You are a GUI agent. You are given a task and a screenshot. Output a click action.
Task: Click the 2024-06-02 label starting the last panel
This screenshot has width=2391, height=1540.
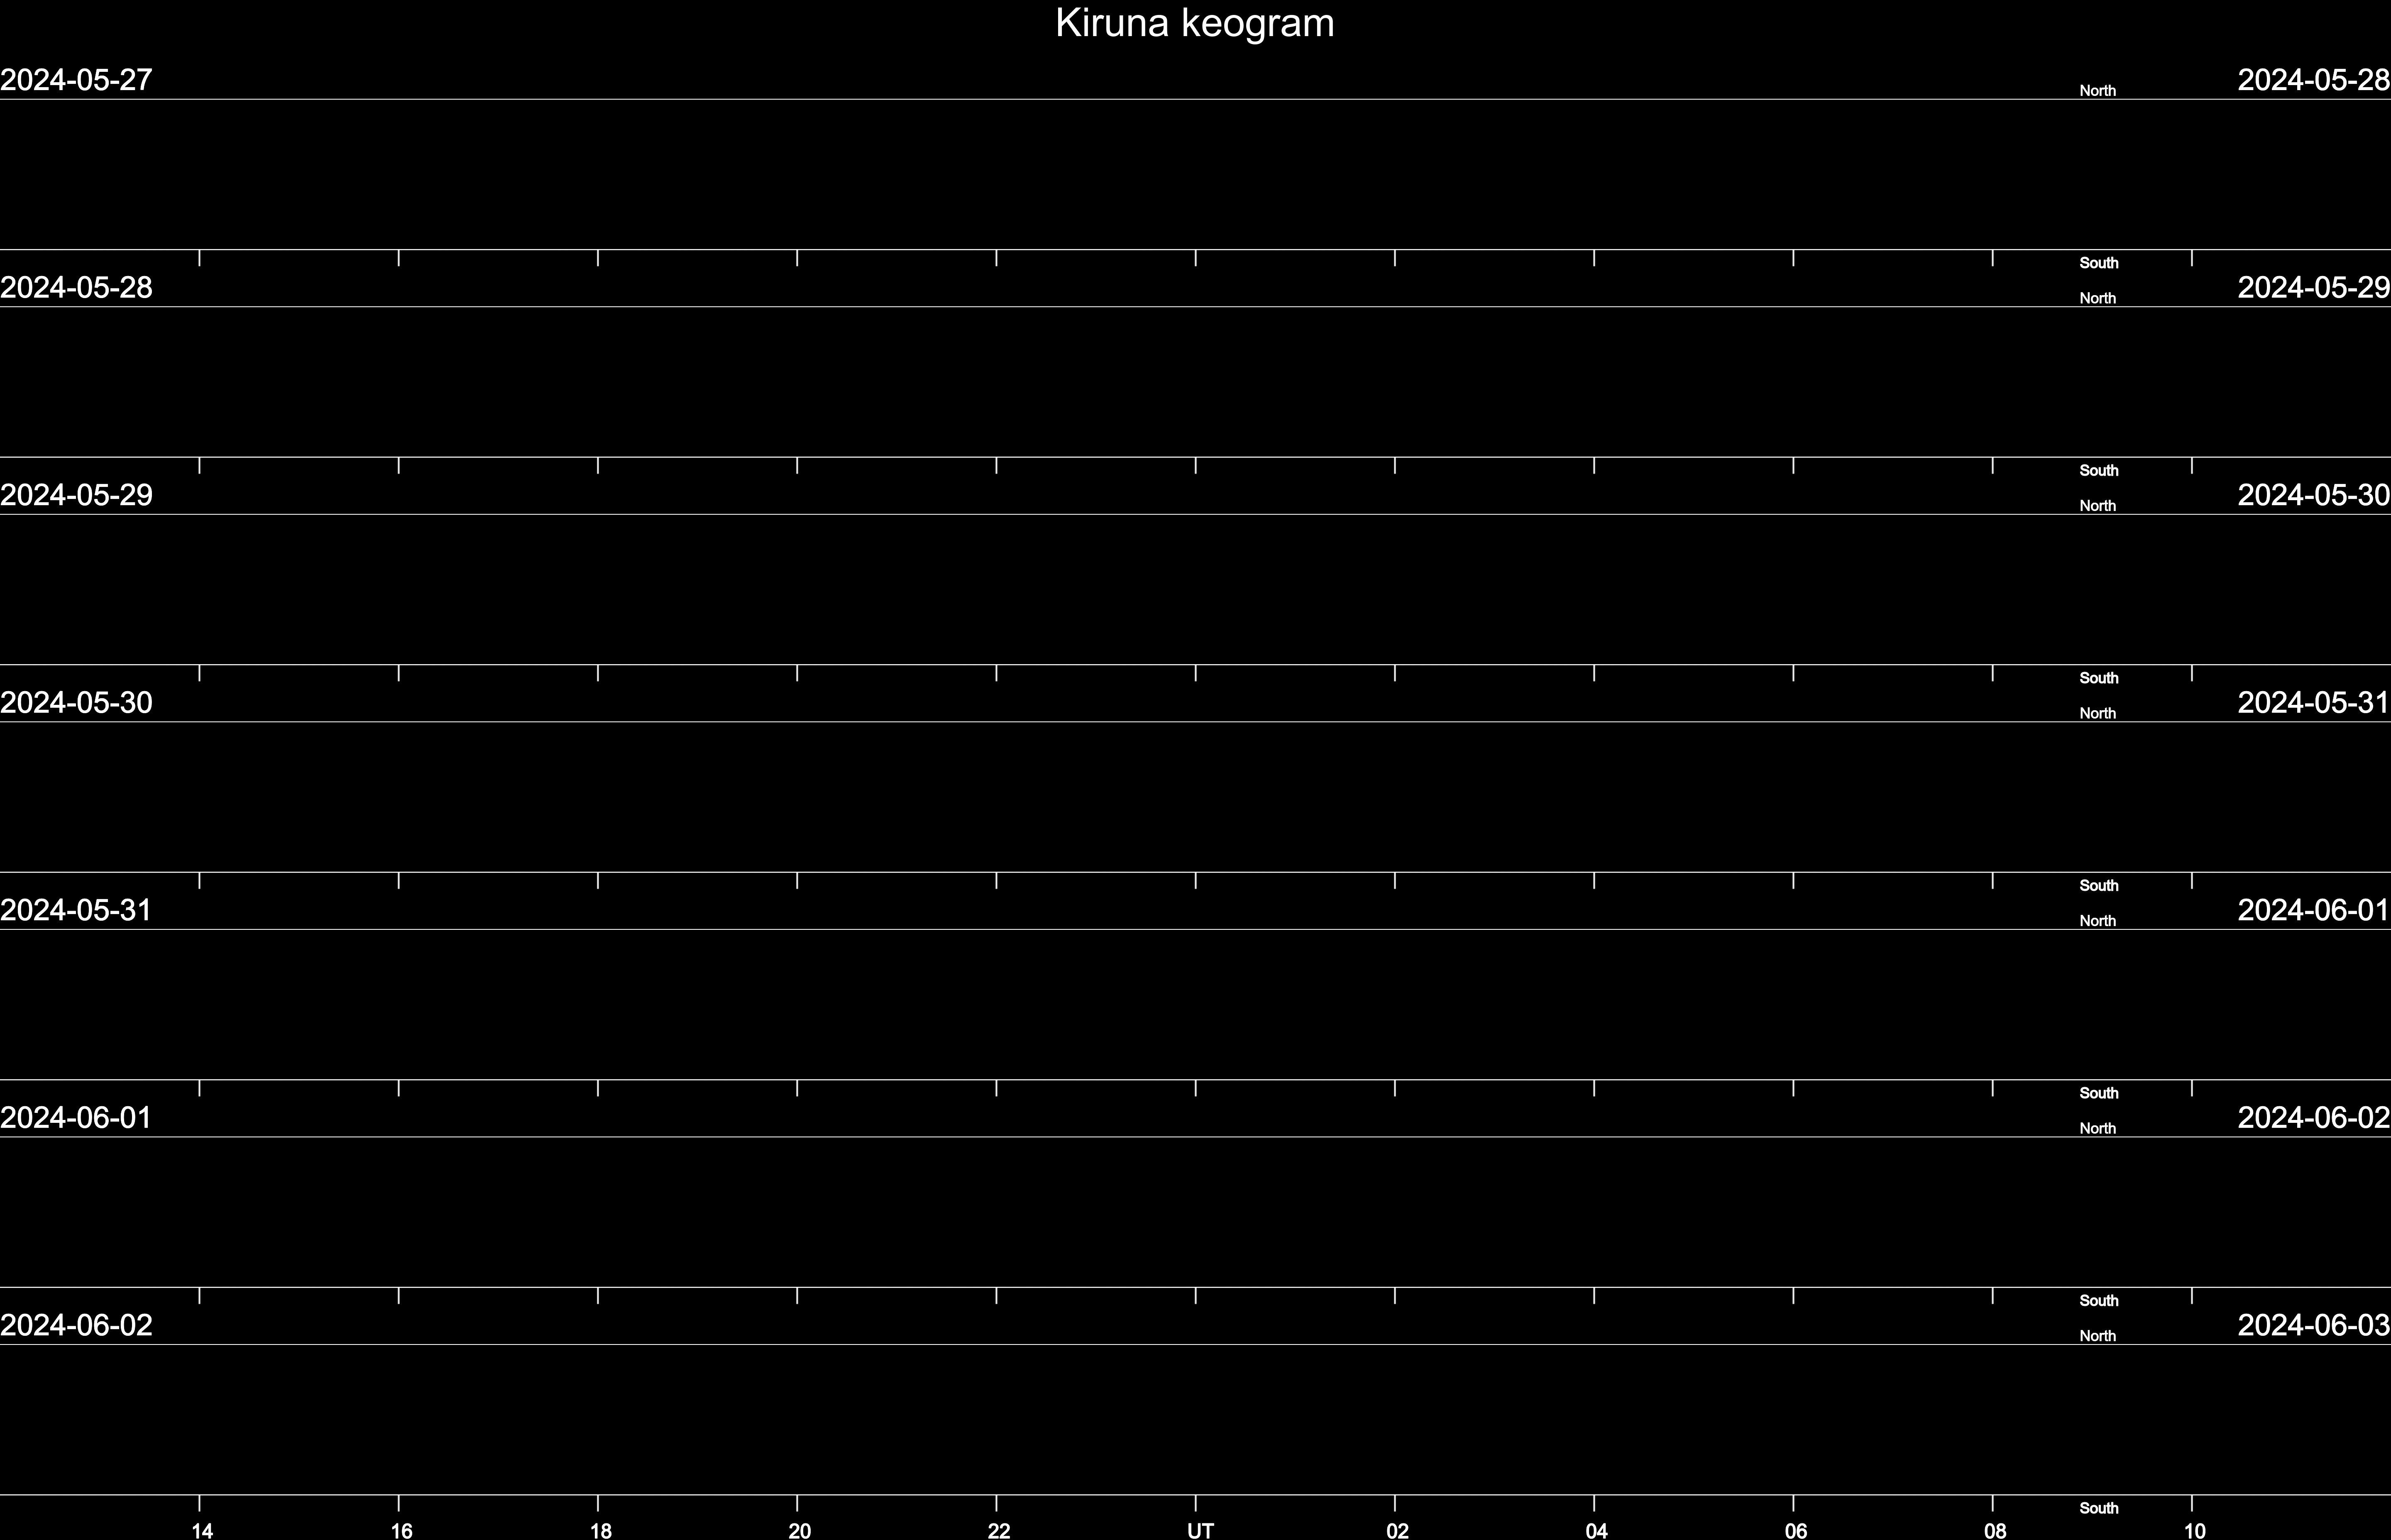(76, 1325)
